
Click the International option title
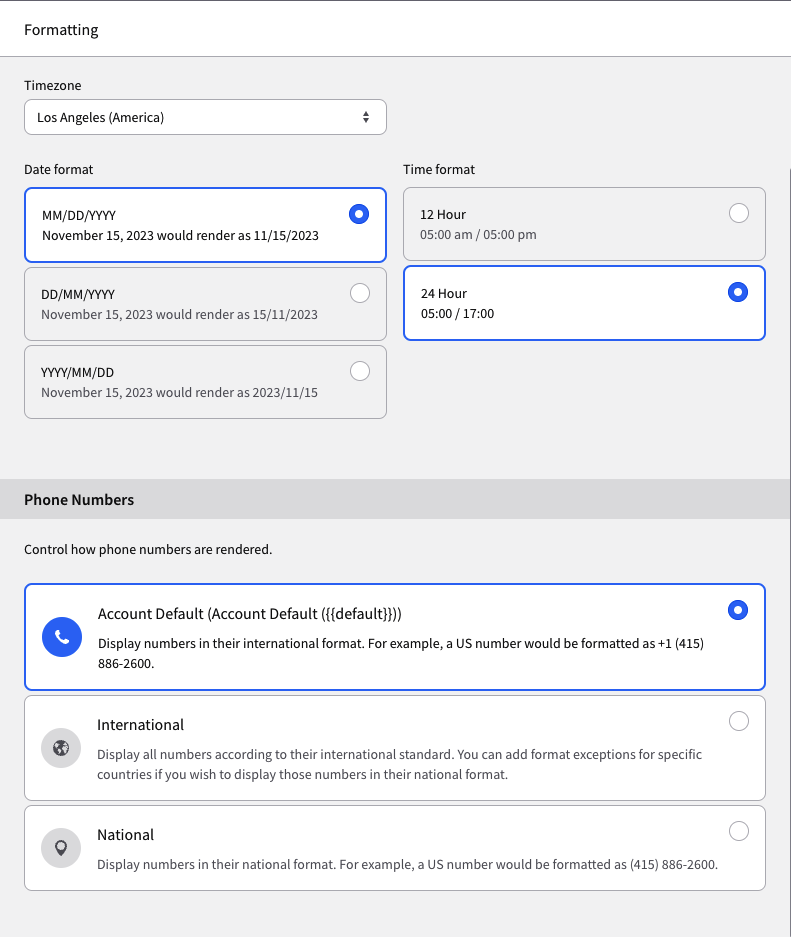140,725
